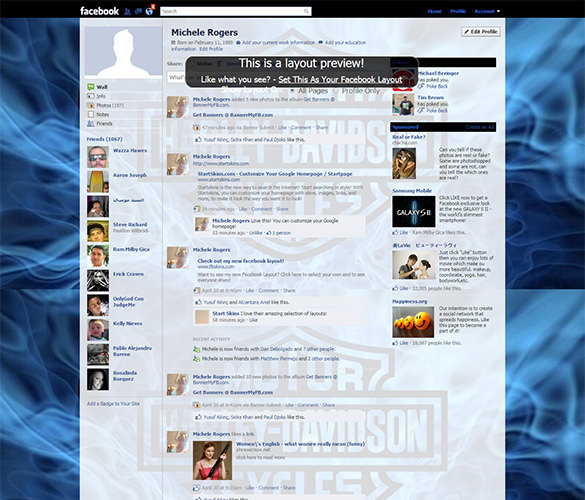Go to Home in top navigation
The width and height of the screenshot is (585, 500).
435,11
